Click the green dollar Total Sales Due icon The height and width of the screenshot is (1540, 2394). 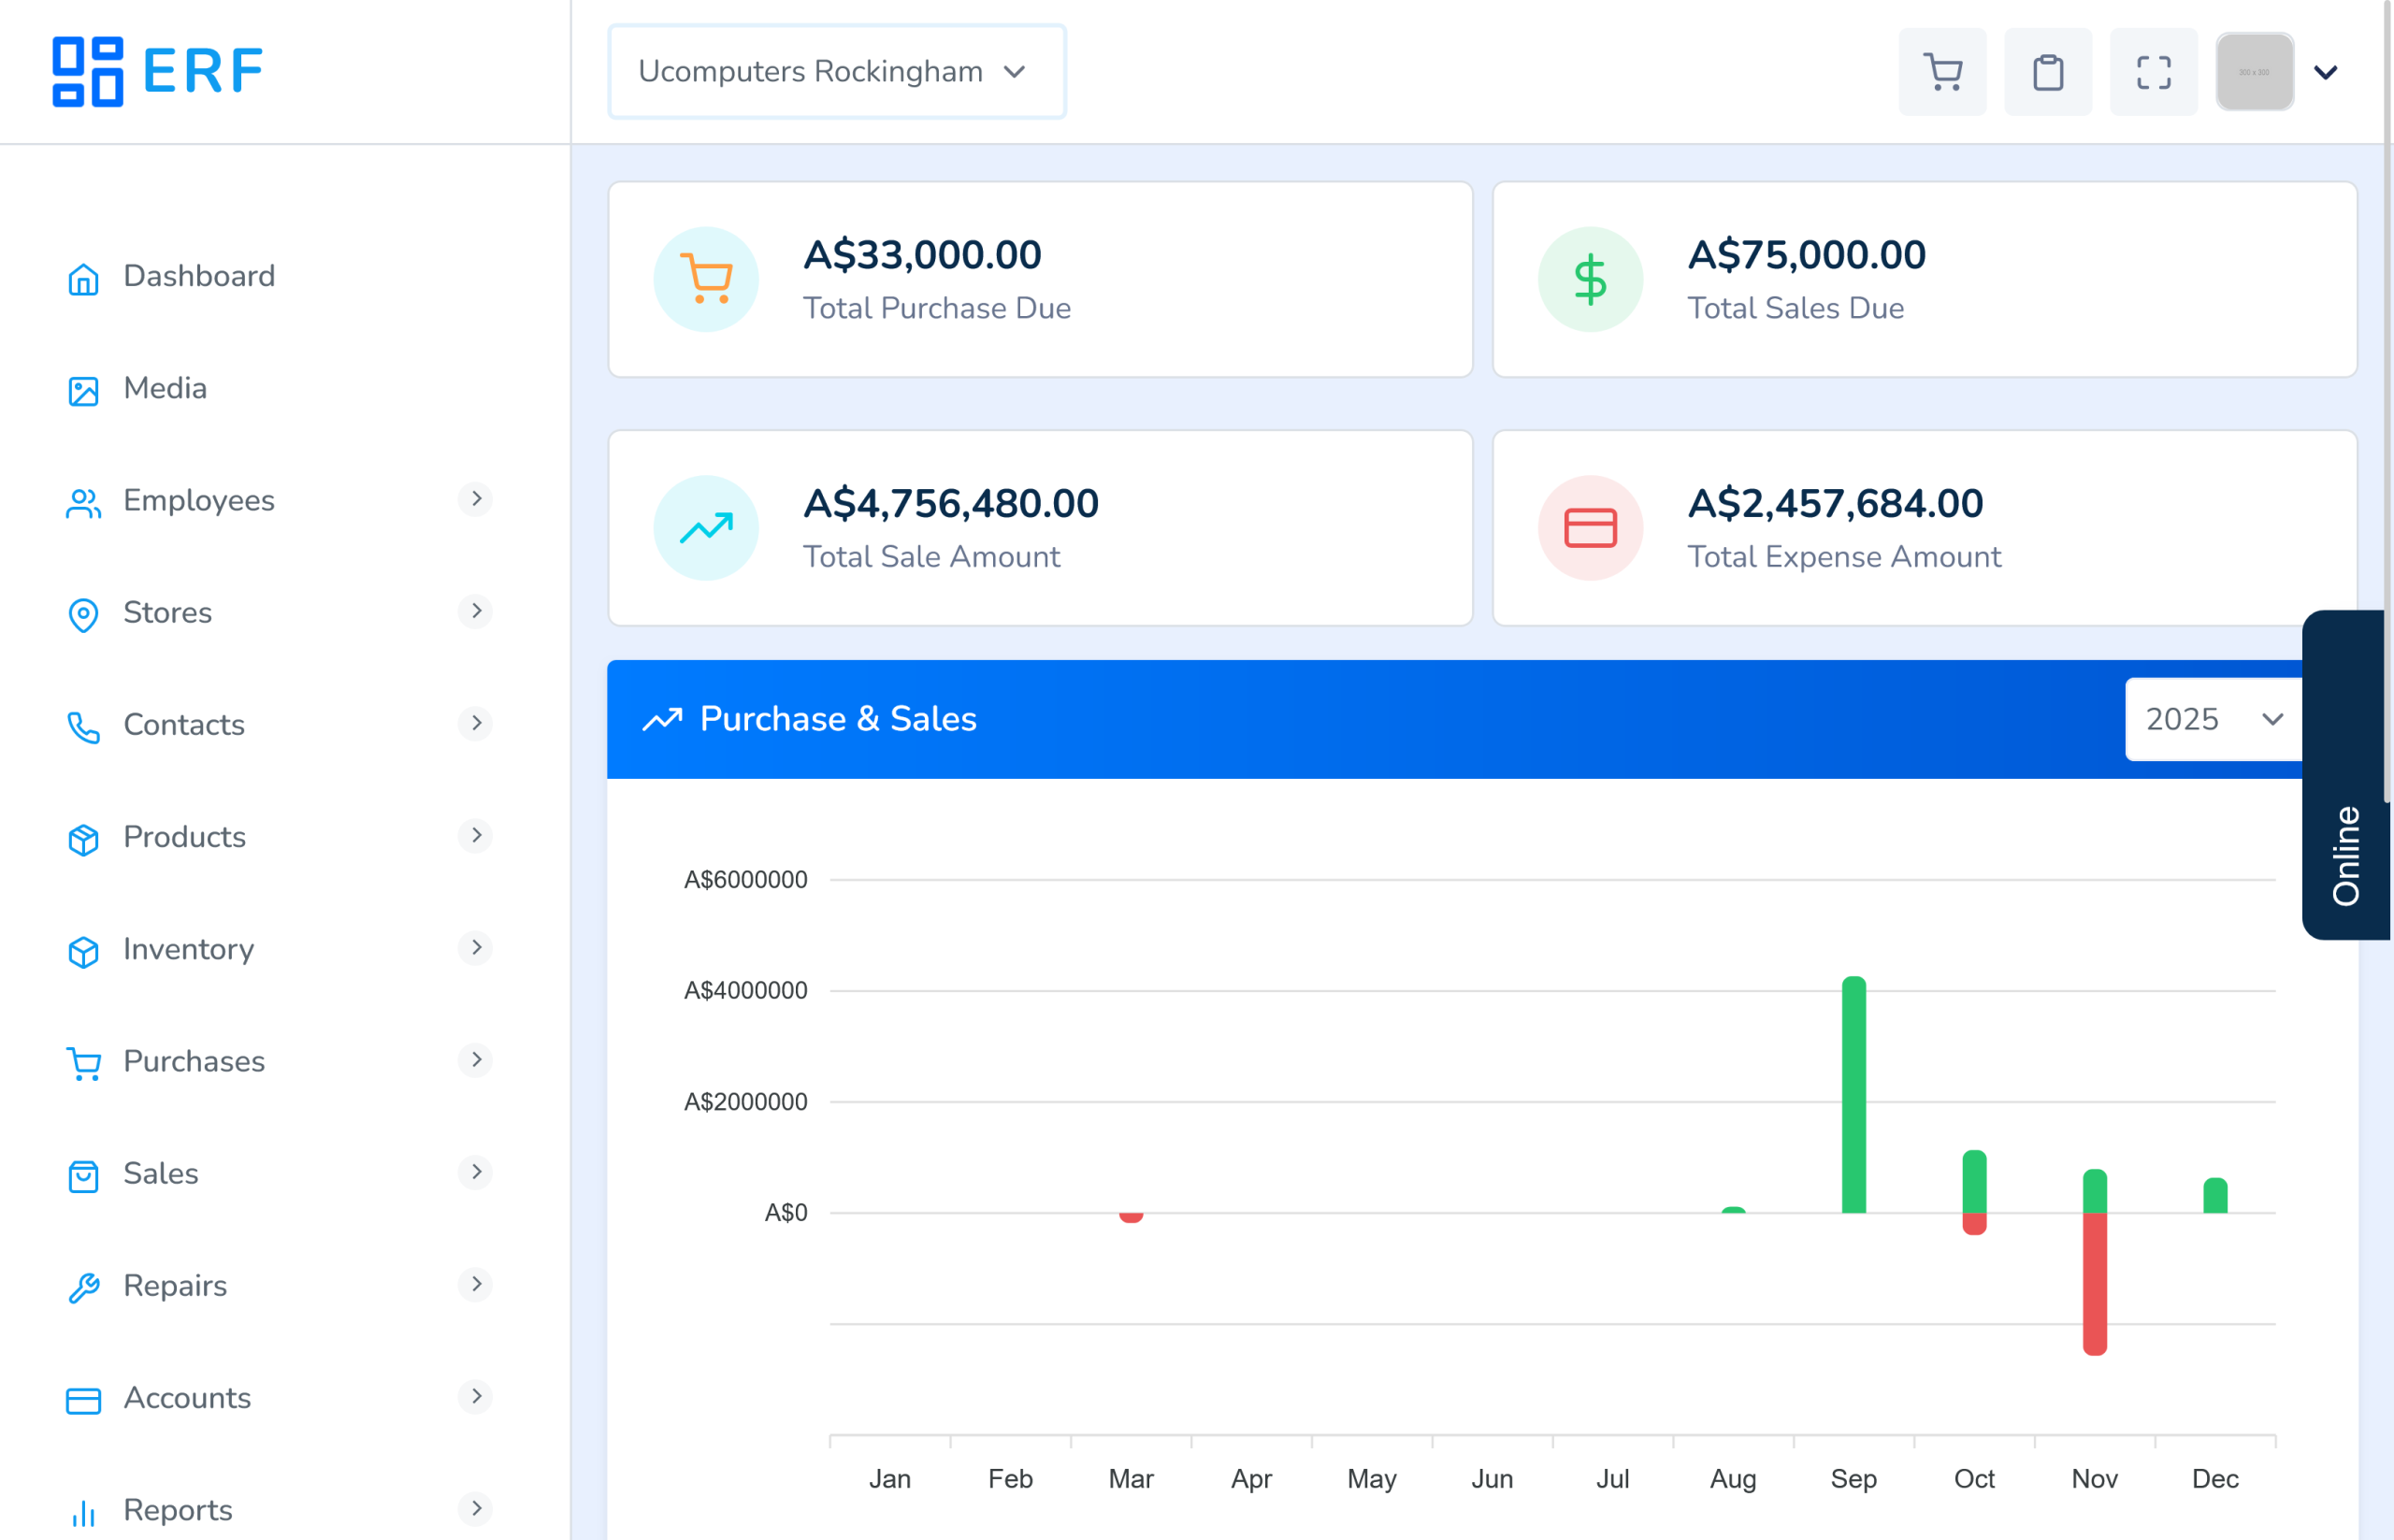coord(1589,279)
